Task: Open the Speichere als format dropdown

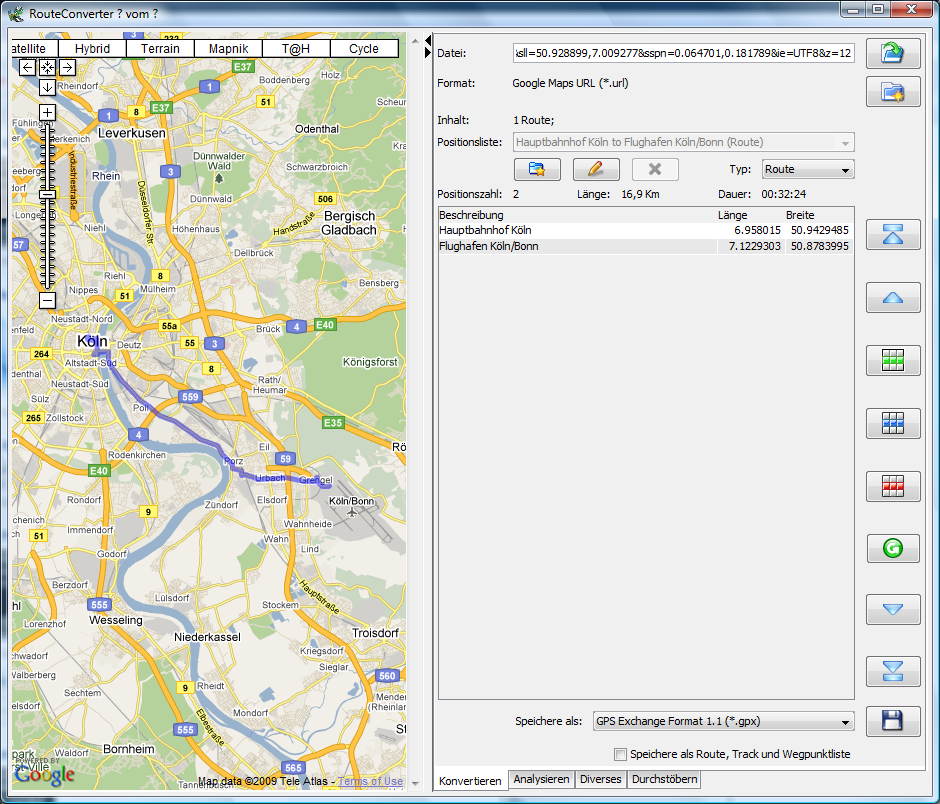Action: (x=724, y=721)
